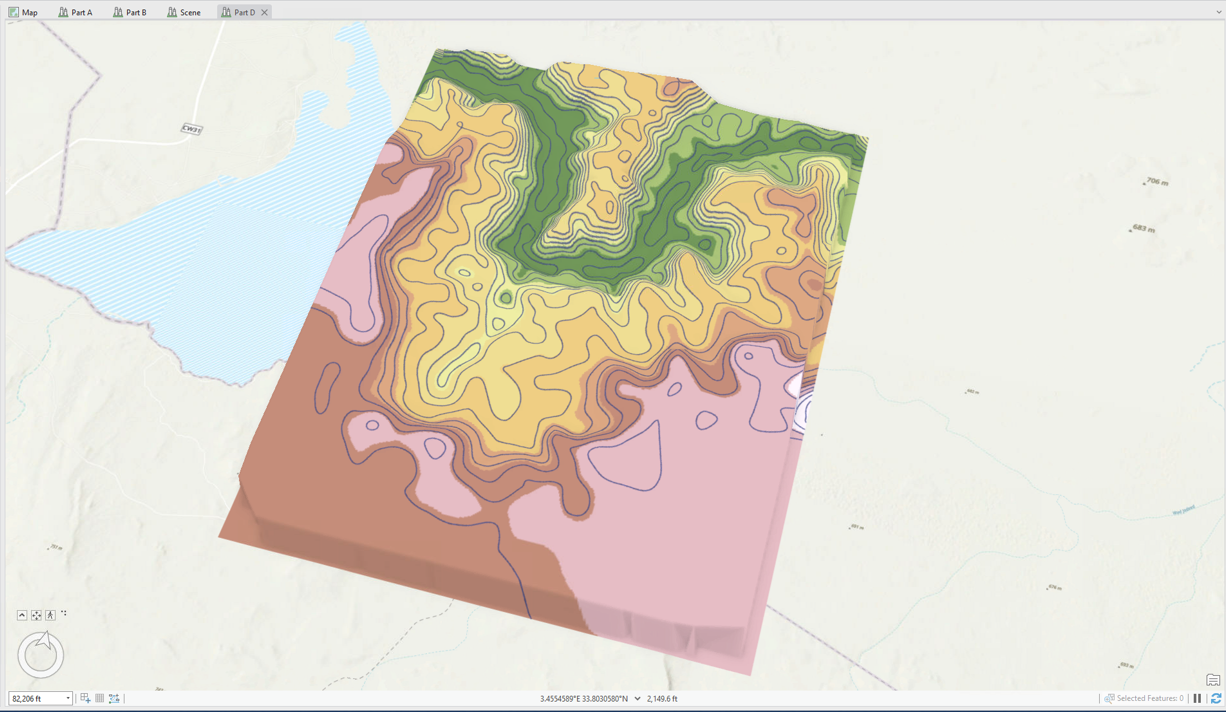Click the navigator ring control
The width and height of the screenshot is (1226, 712).
(x=40, y=656)
